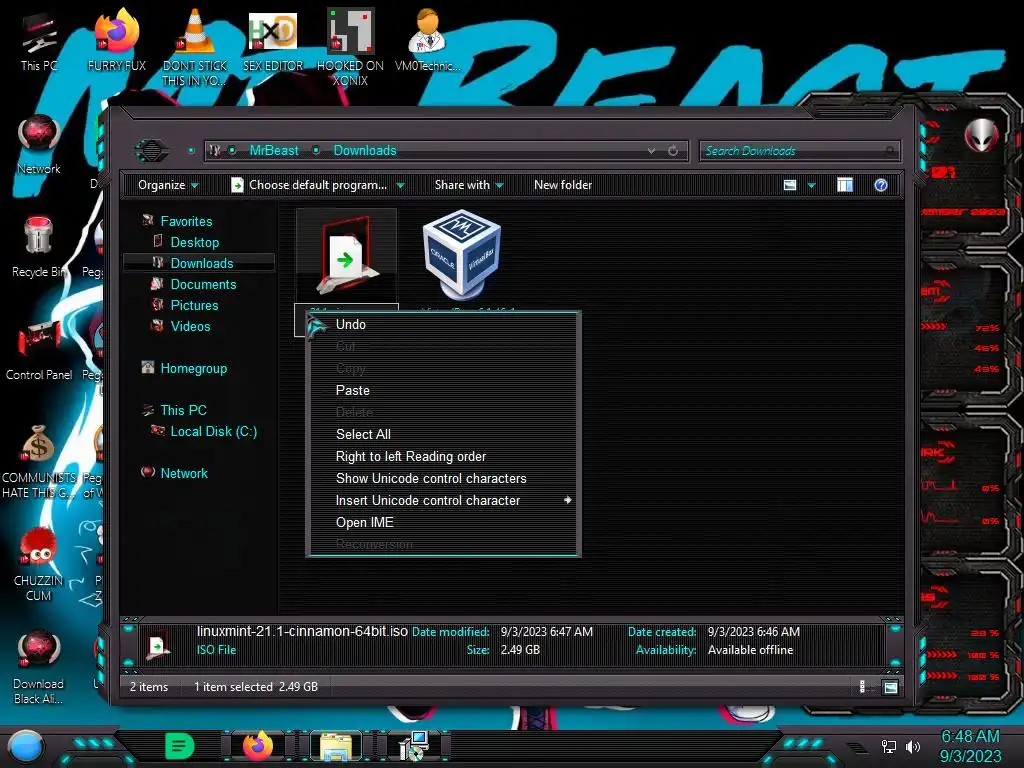Viewport: 1024px width, 768px height.
Task: Open the view options dropdown arrow
Action: click(x=812, y=185)
